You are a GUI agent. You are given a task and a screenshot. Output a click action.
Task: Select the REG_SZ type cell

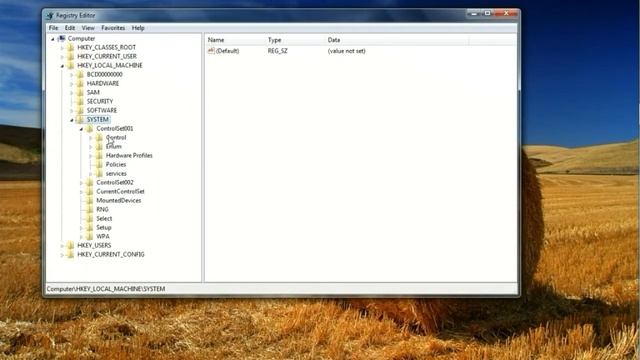pyautogui.click(x=278, y=51)
